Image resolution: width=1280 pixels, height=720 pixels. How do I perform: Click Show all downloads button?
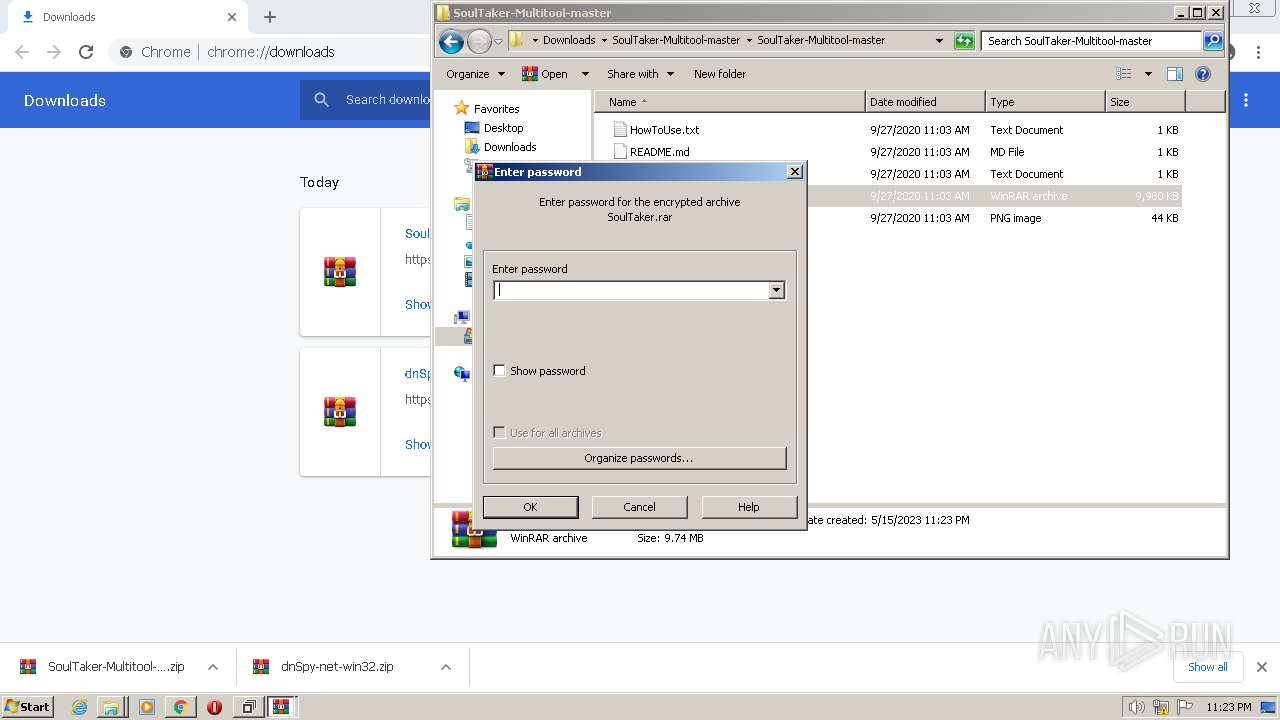pyautogui.click(x=1207, y=667)
